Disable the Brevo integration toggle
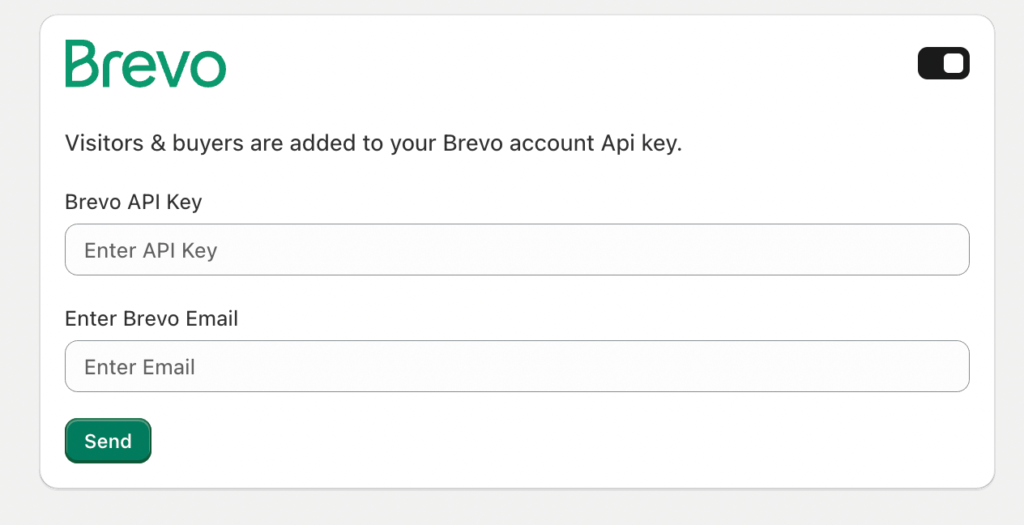The image size is (1024, 525). (x=944, y=63)
